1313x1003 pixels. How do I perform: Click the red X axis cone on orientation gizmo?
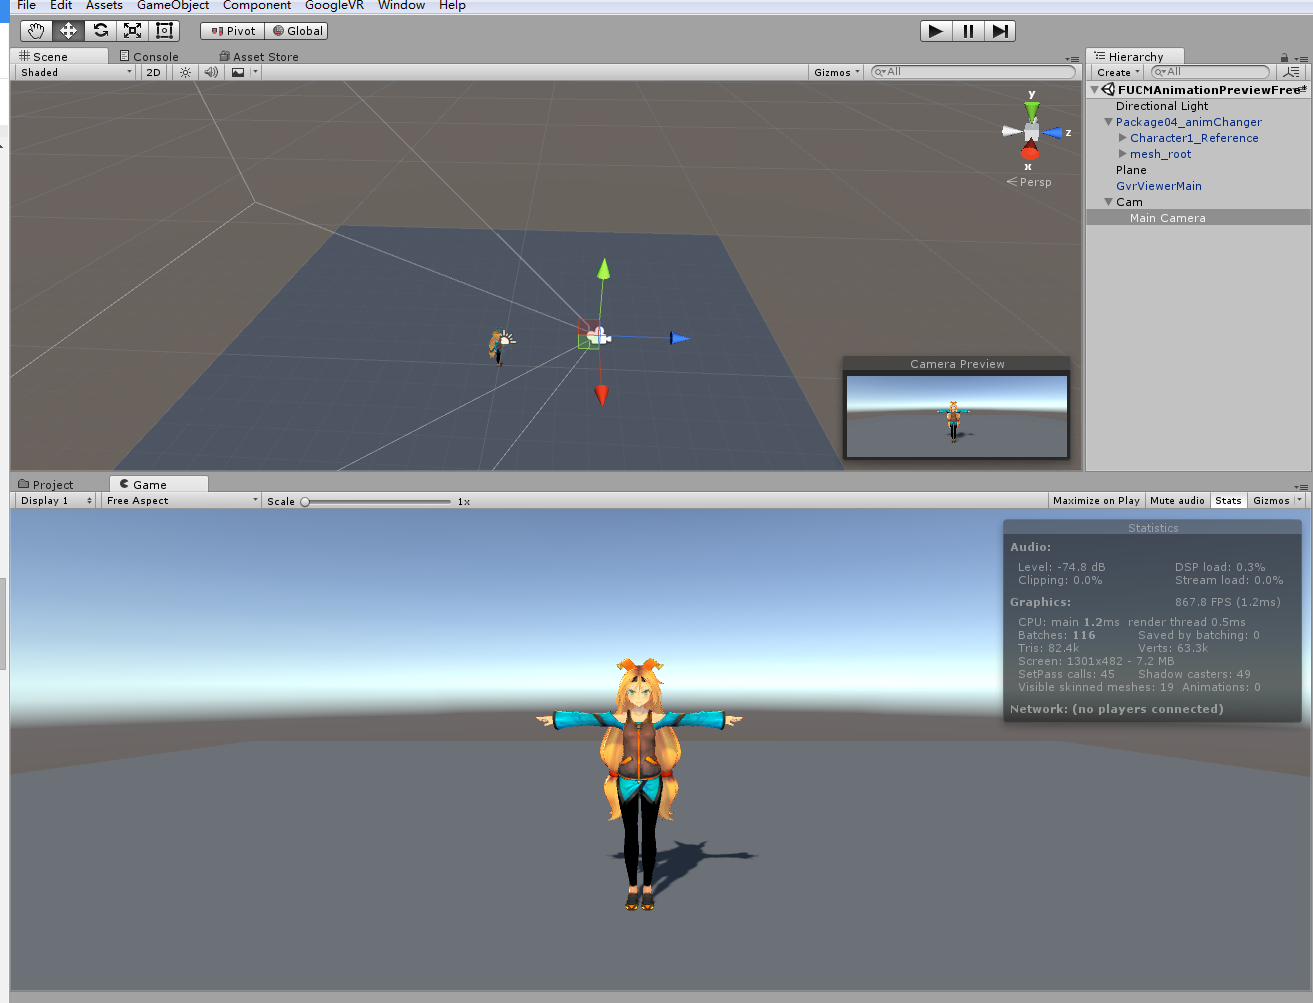[x=1030, y=151]
